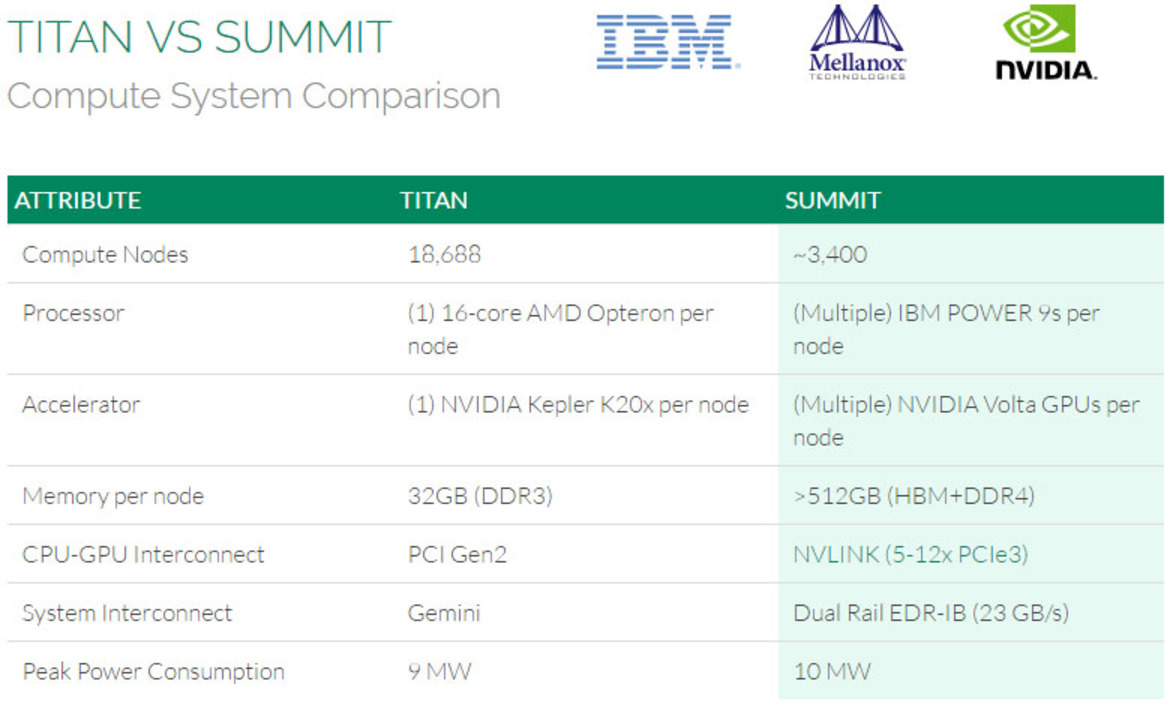
Task: Select the Gemini system interconnect cell
Action: (x=444, y=613)
